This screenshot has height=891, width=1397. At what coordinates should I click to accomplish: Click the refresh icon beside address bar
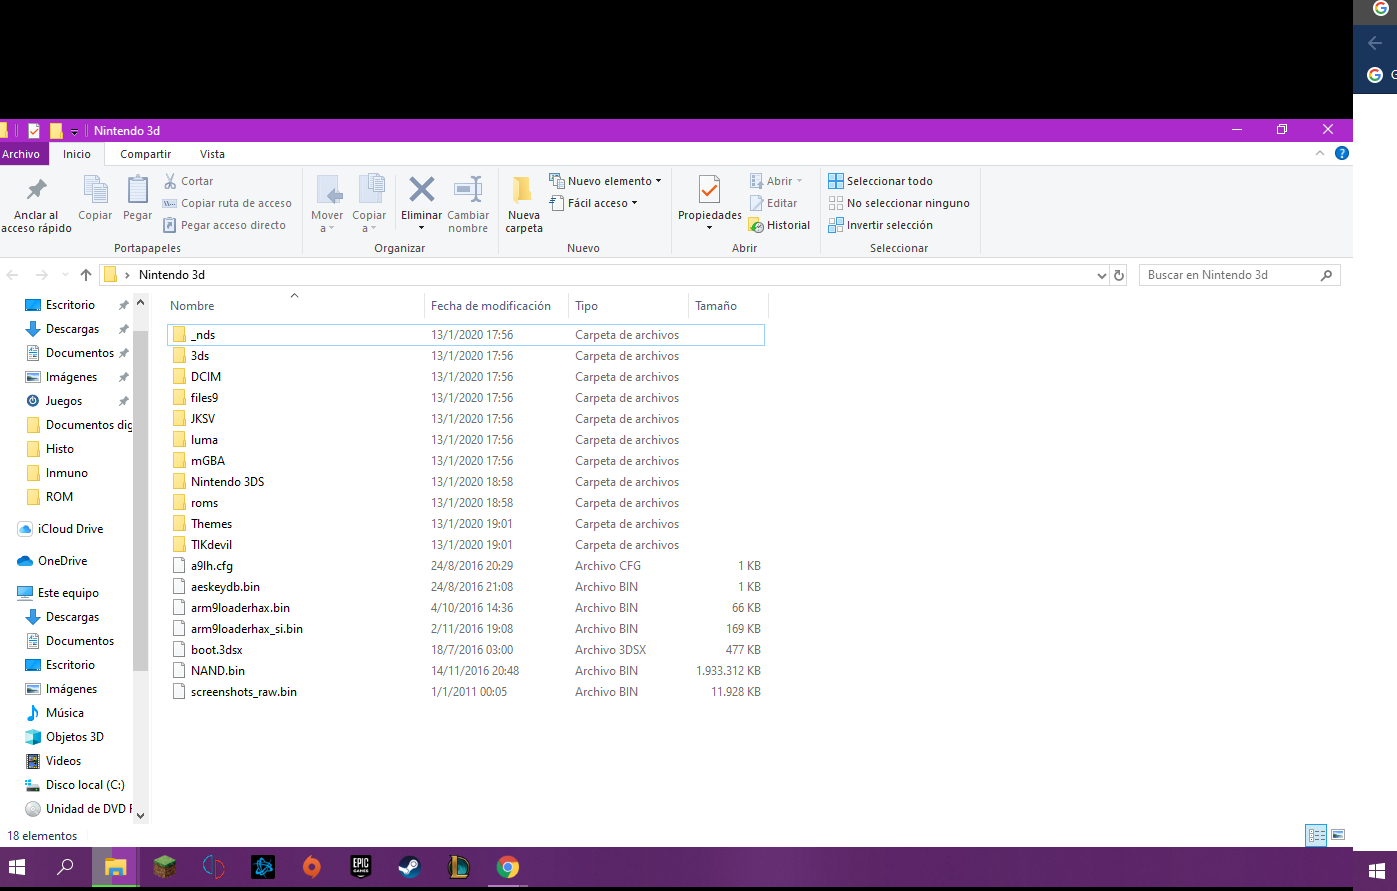coord(1119,275)
